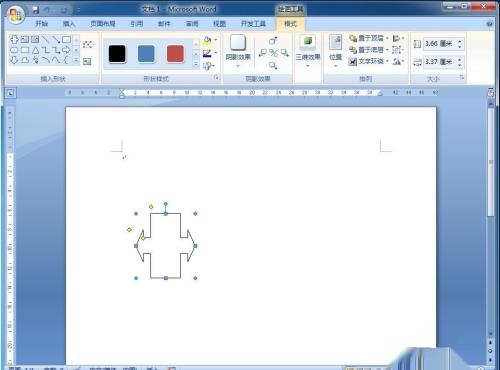Open the customize quick access toolbar dropdown
This screenshot has height=370, width=500.
point(78,10)
